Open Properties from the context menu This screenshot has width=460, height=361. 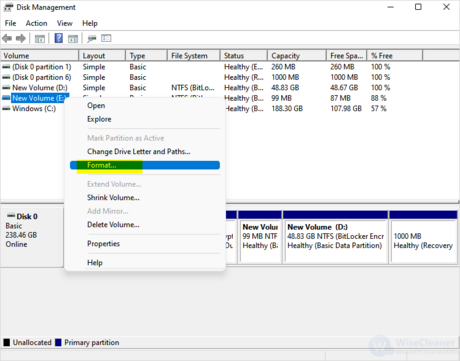[x=103, y=244]
